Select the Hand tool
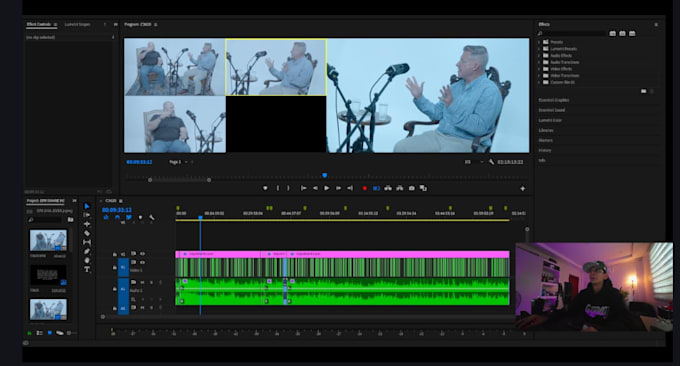The image size is (680, 366). coord(87,260)
